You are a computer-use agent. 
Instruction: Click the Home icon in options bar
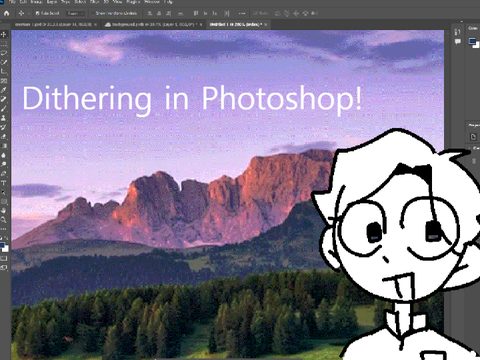(6, 13)
